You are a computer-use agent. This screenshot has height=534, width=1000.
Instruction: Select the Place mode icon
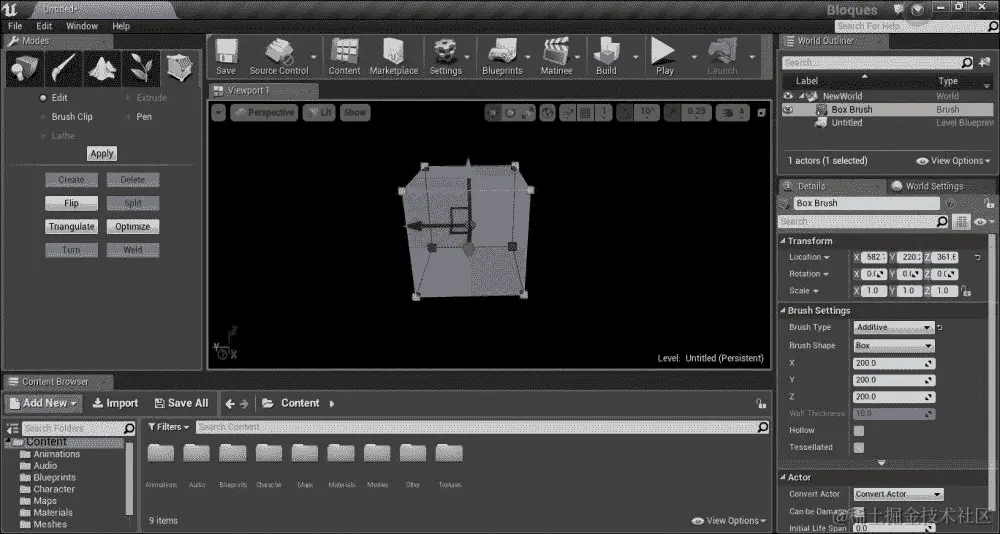[x=24, y=68]
